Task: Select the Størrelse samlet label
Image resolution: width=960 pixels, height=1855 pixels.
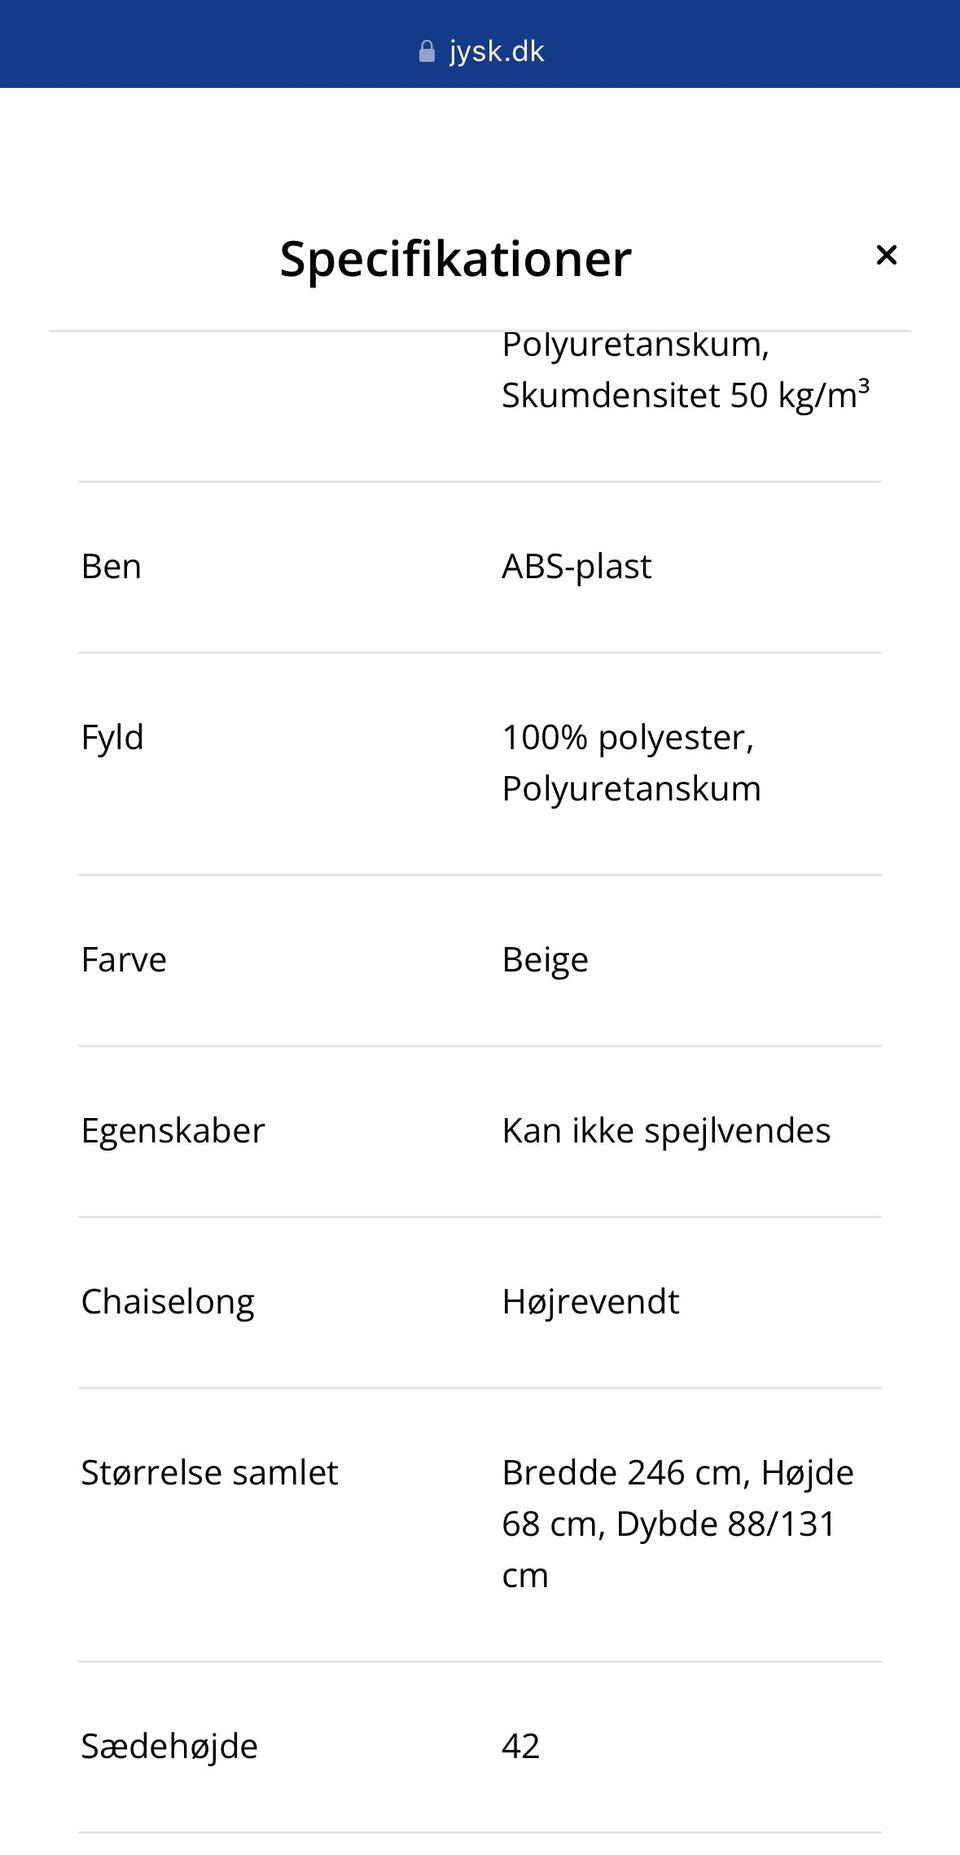Action: point(210,1472)
